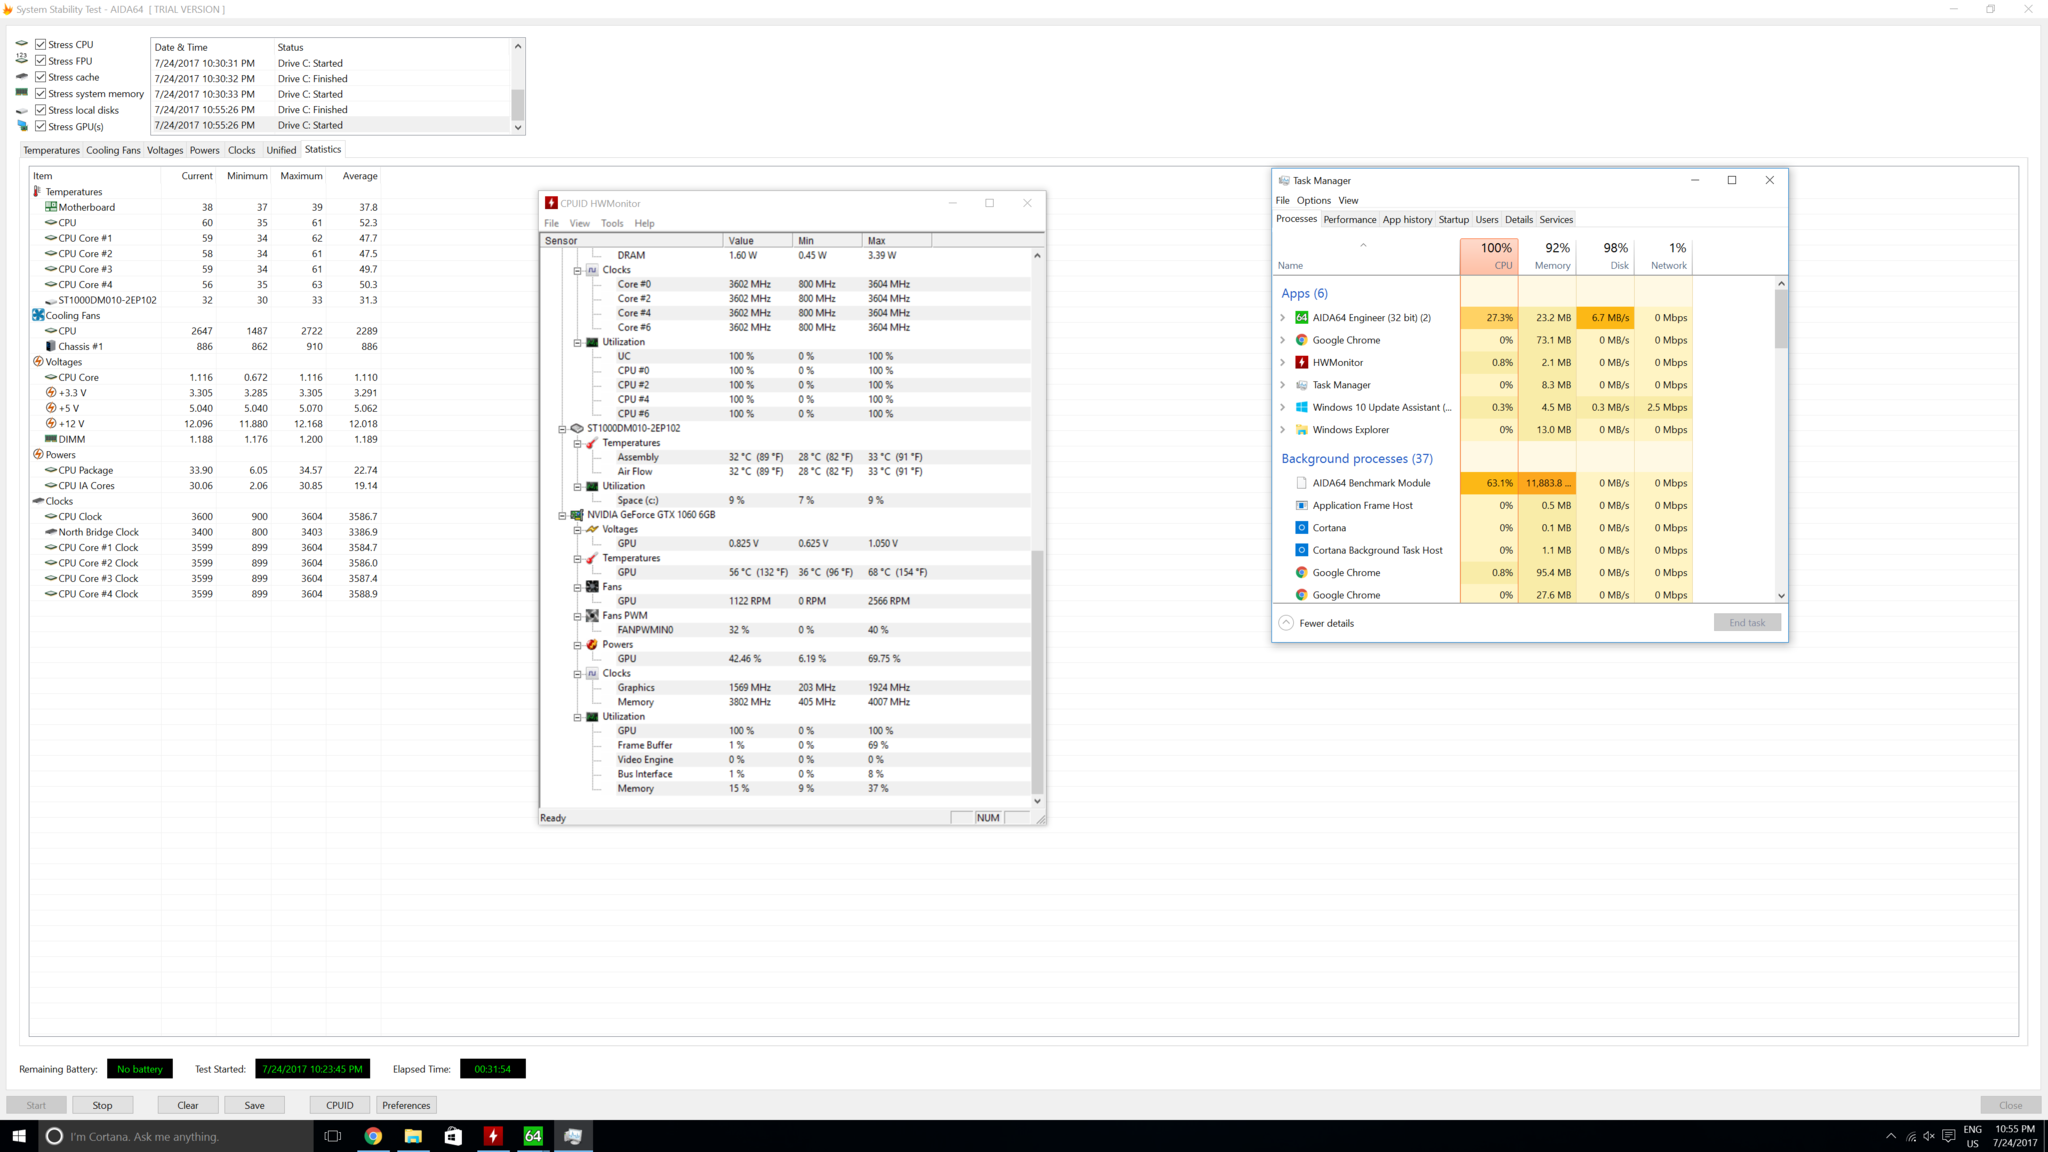Open the Voltages tab in AIDA64
Screen dimensions: 2048x1152
click(x=165, y=150)
